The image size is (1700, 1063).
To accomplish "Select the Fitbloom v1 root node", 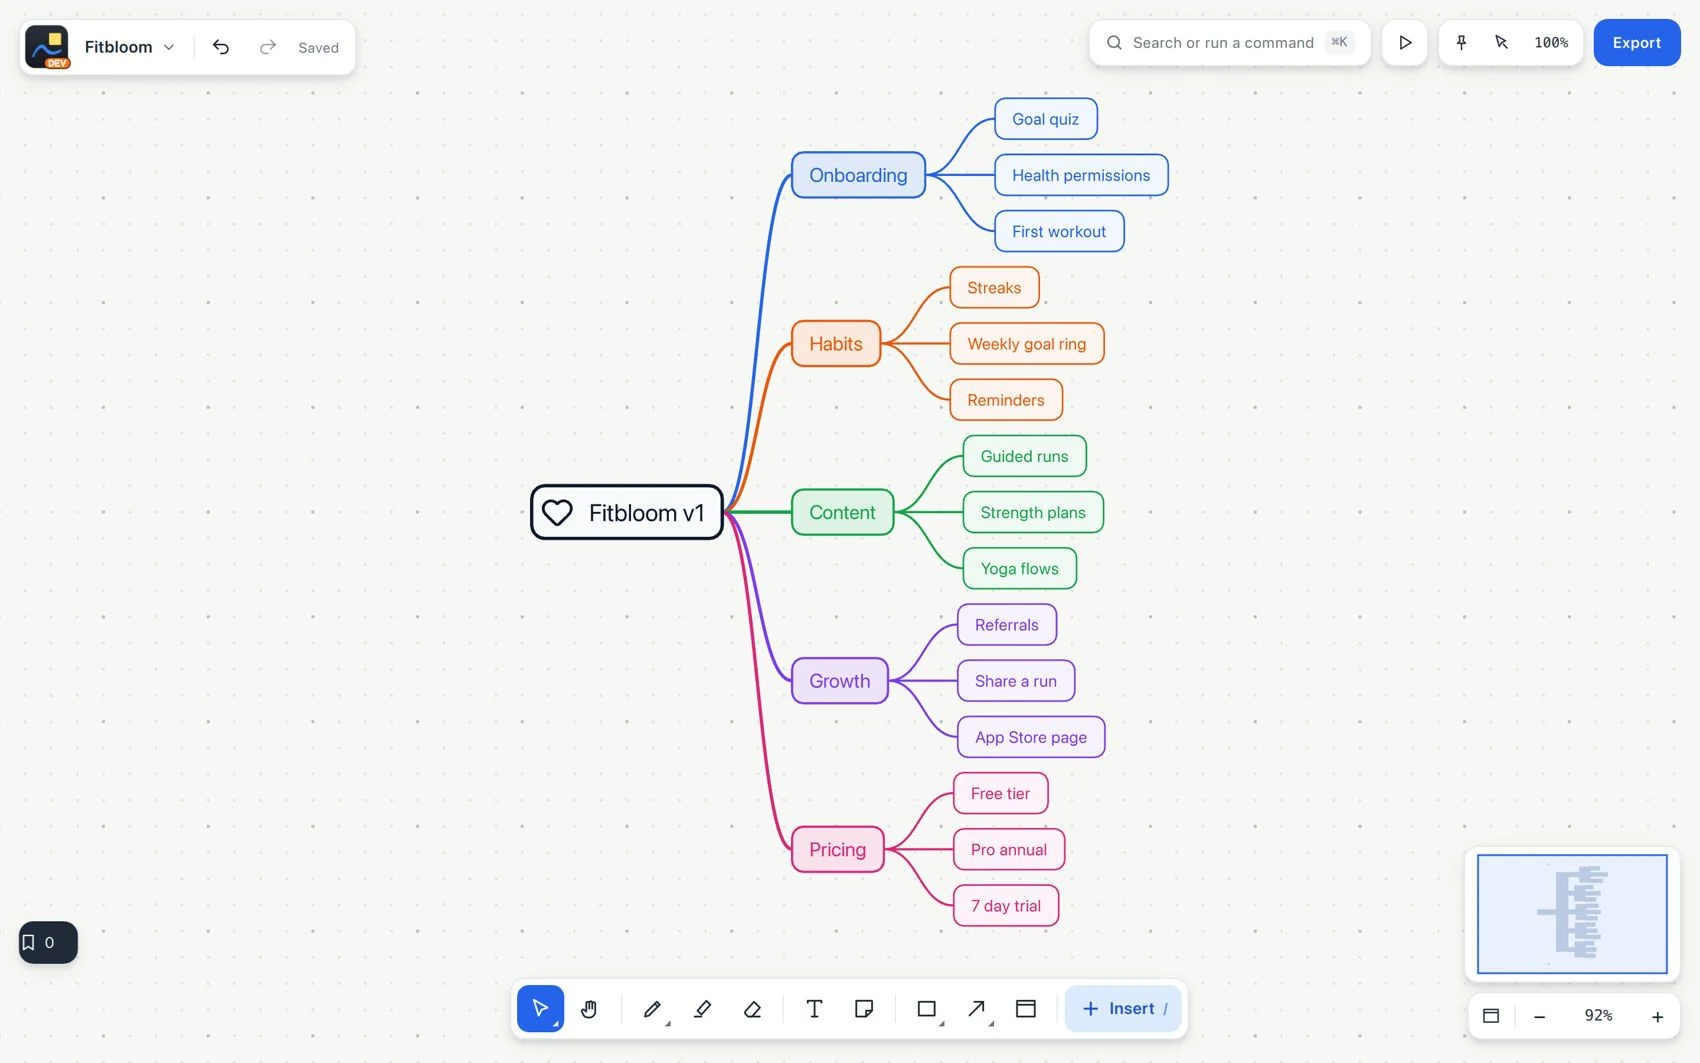I will tap(627, 512).
